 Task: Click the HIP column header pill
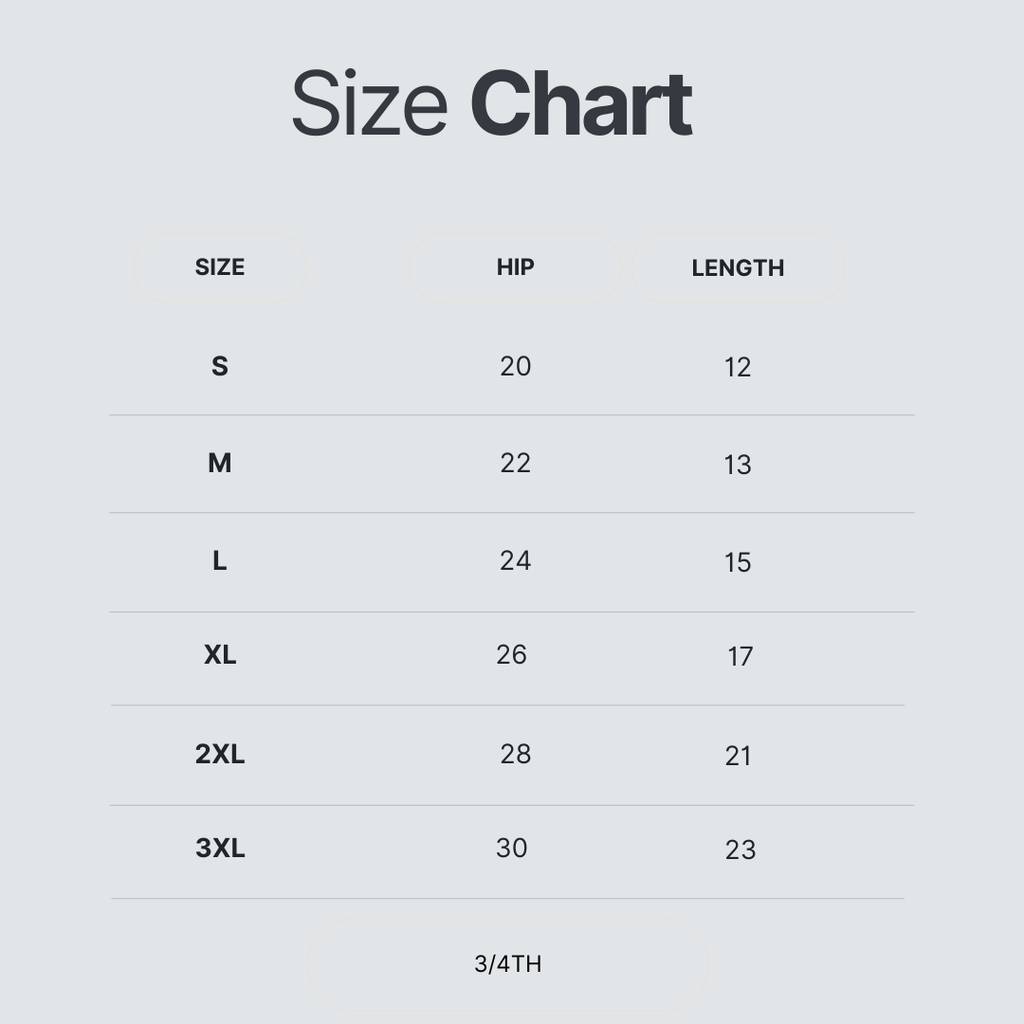coord(515,267)
